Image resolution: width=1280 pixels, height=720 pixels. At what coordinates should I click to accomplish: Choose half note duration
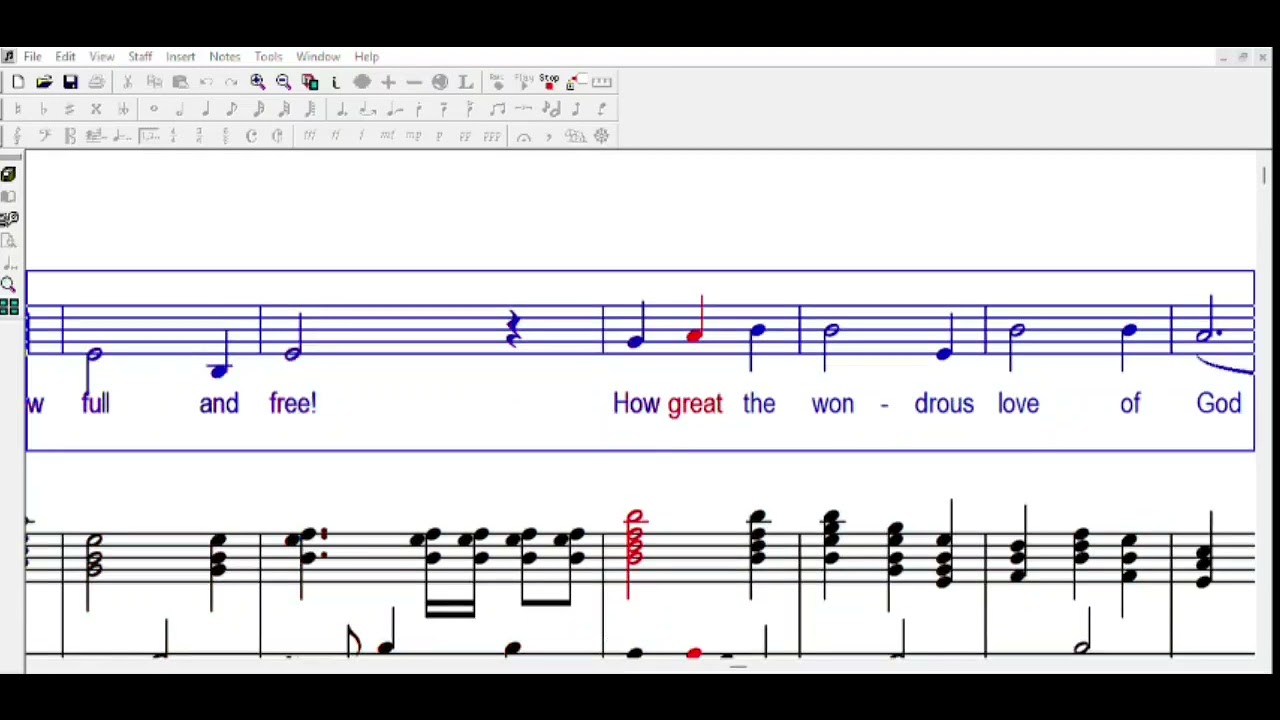click(x=180, y=109)
